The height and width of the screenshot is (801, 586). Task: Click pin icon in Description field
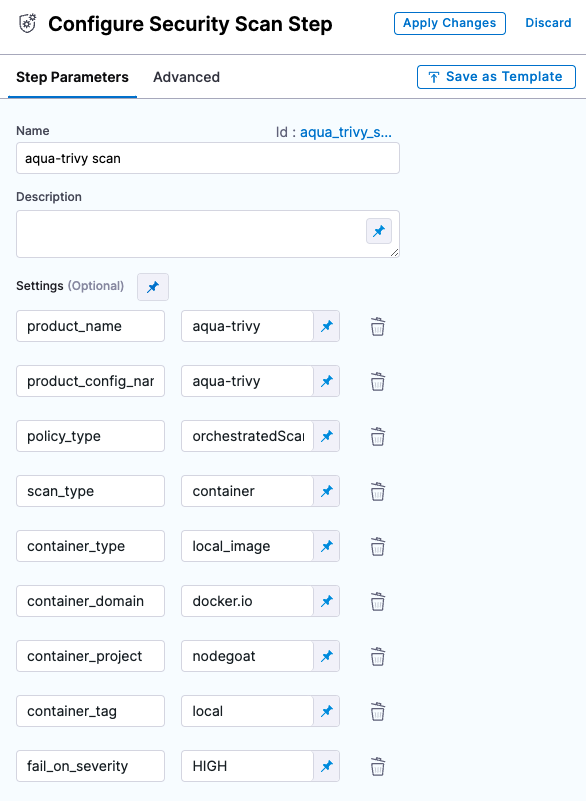click(379, 231)
